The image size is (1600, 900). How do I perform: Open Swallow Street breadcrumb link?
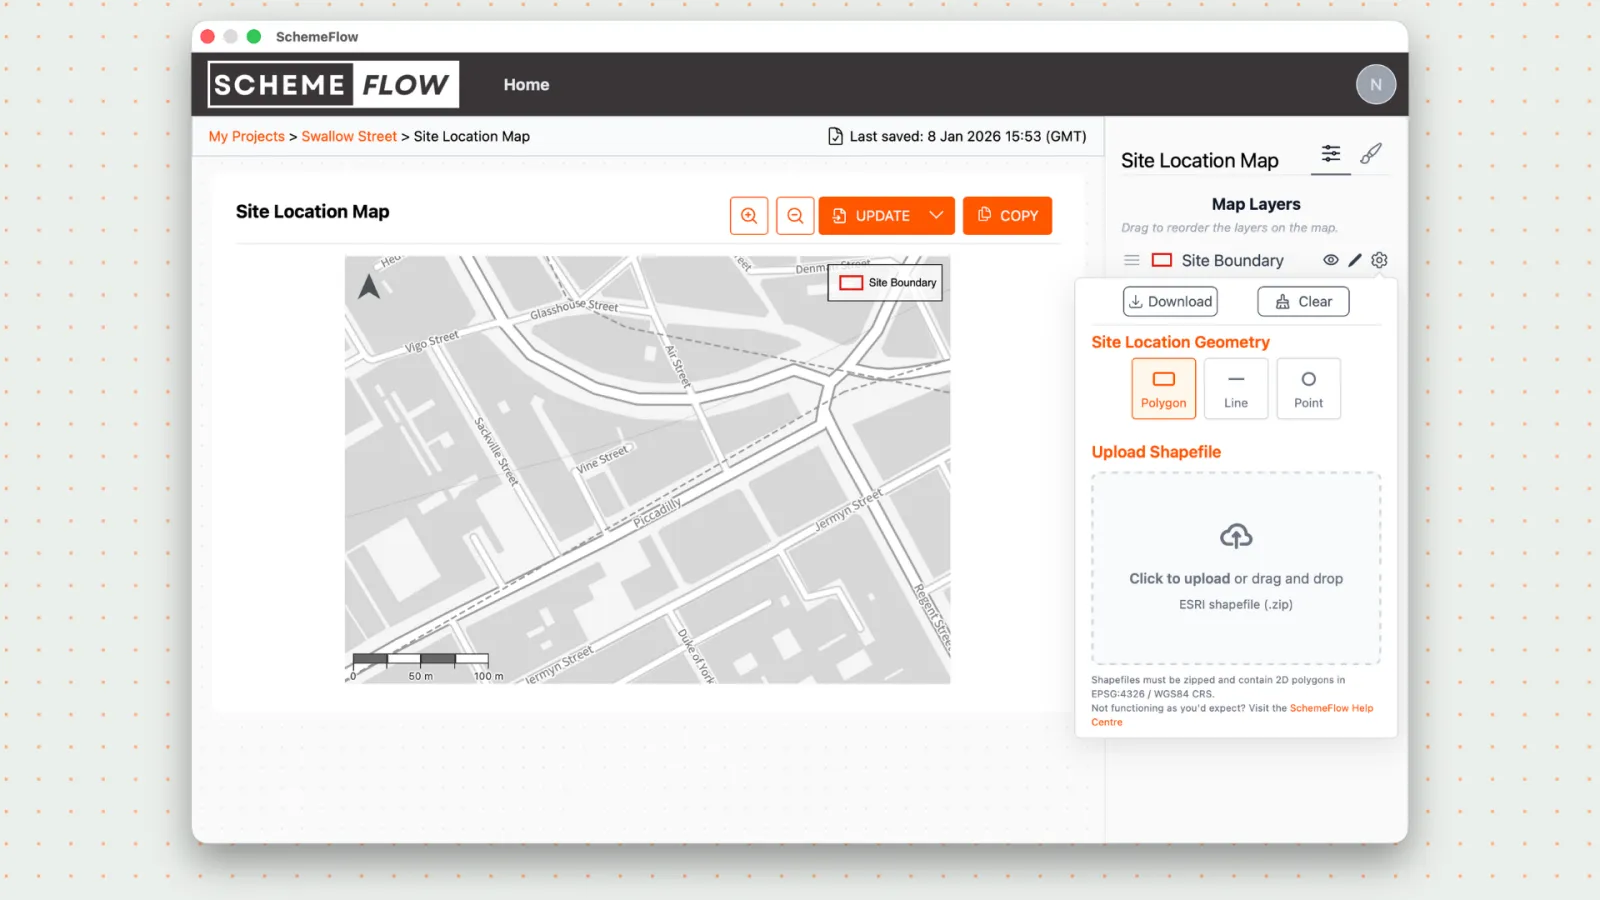click(349, 136)
